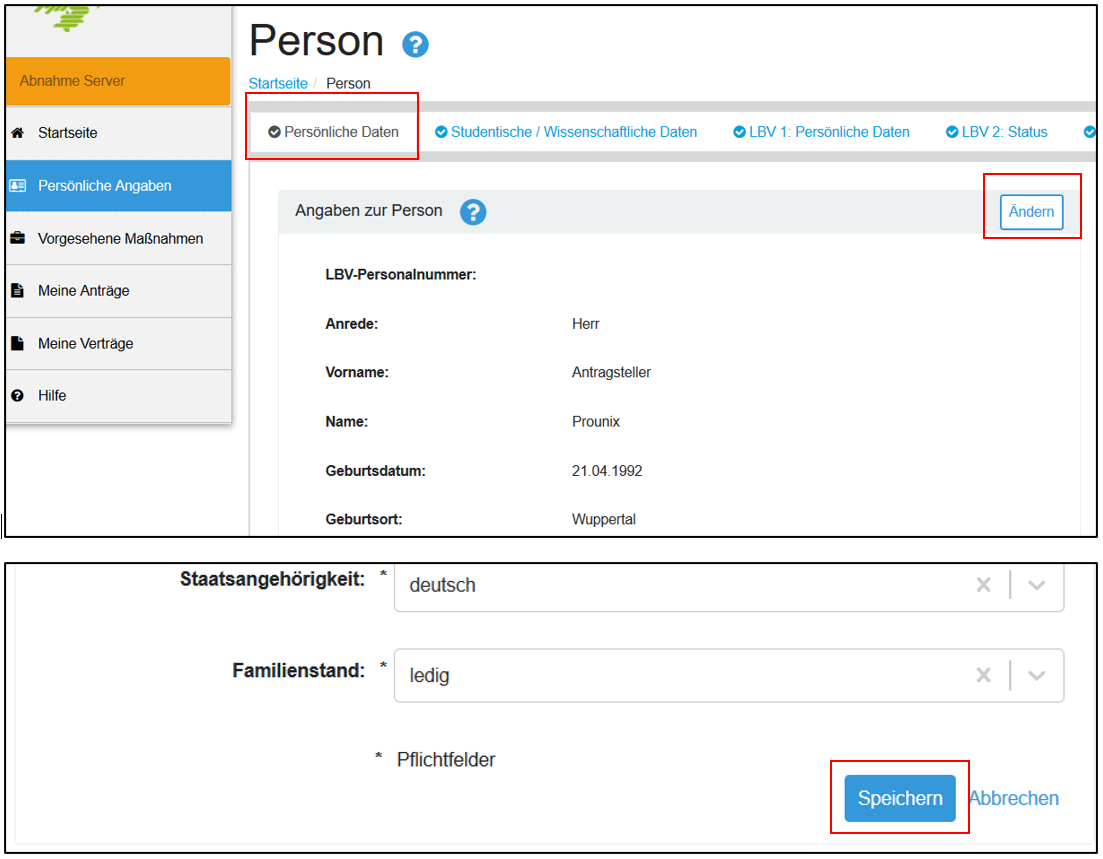This screenshot has width=1103, height=859.
Task: Save the form with Speichern
Action: click(x=899, y=798)
